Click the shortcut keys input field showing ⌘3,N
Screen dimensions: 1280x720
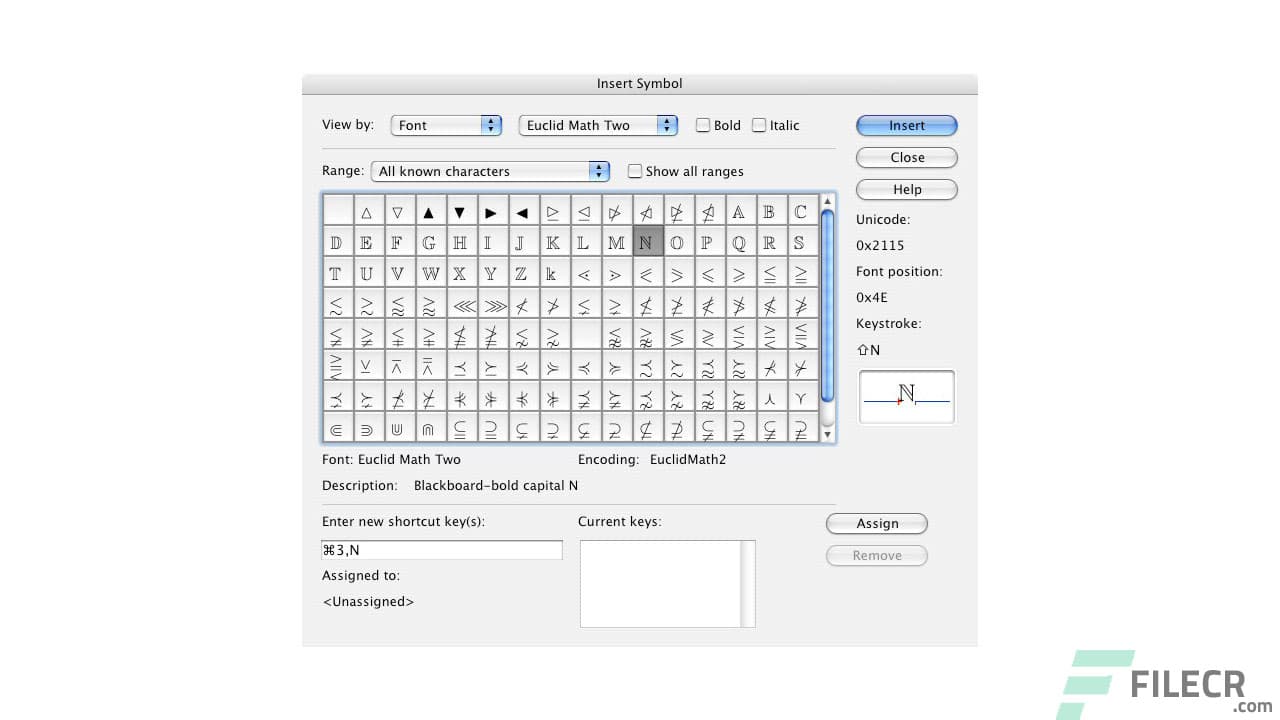tap(441, 549)
